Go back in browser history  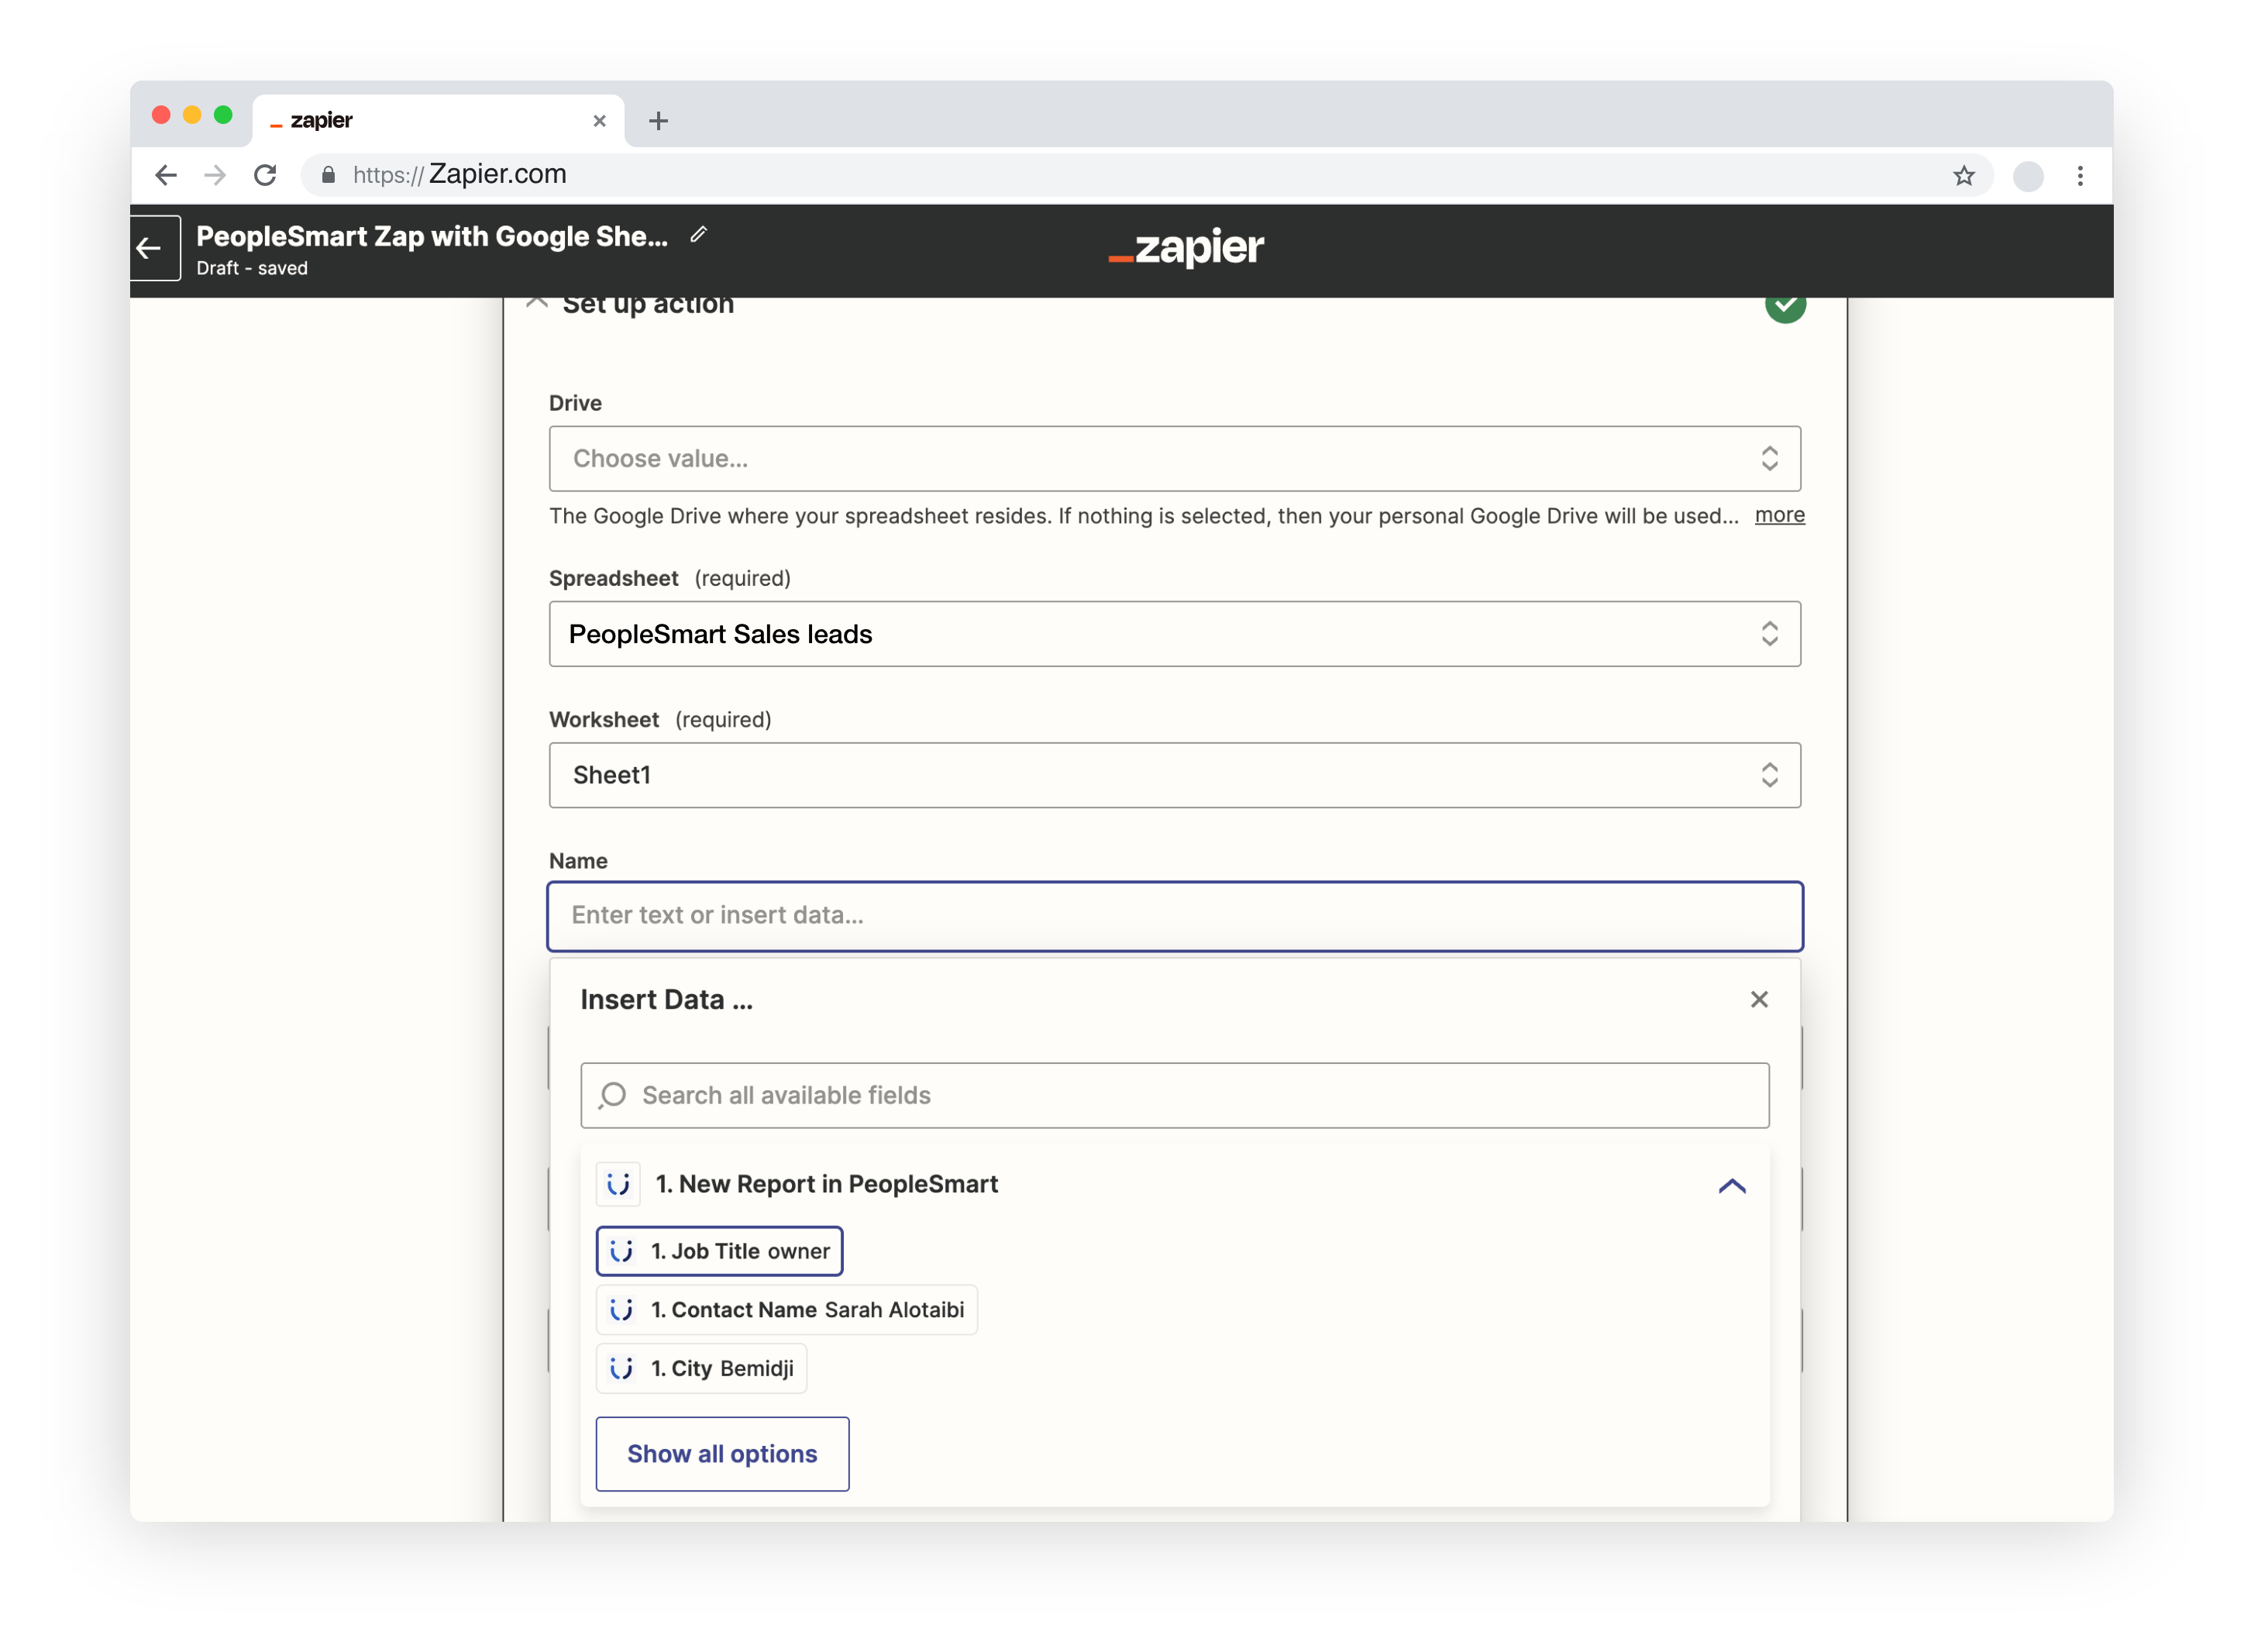click(166, 176)
